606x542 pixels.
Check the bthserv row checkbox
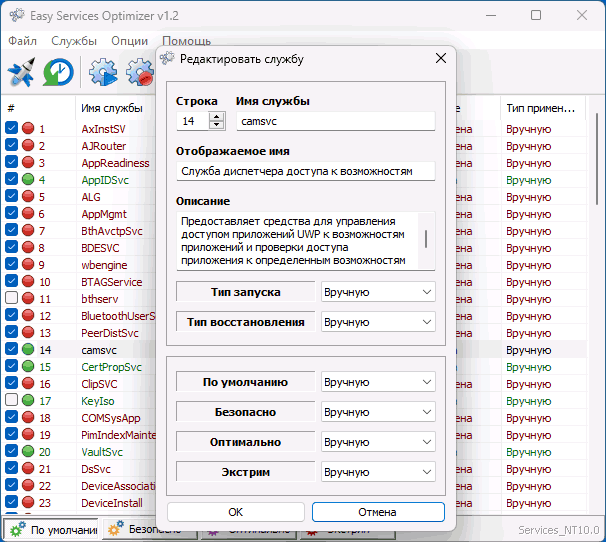(12, 298)
